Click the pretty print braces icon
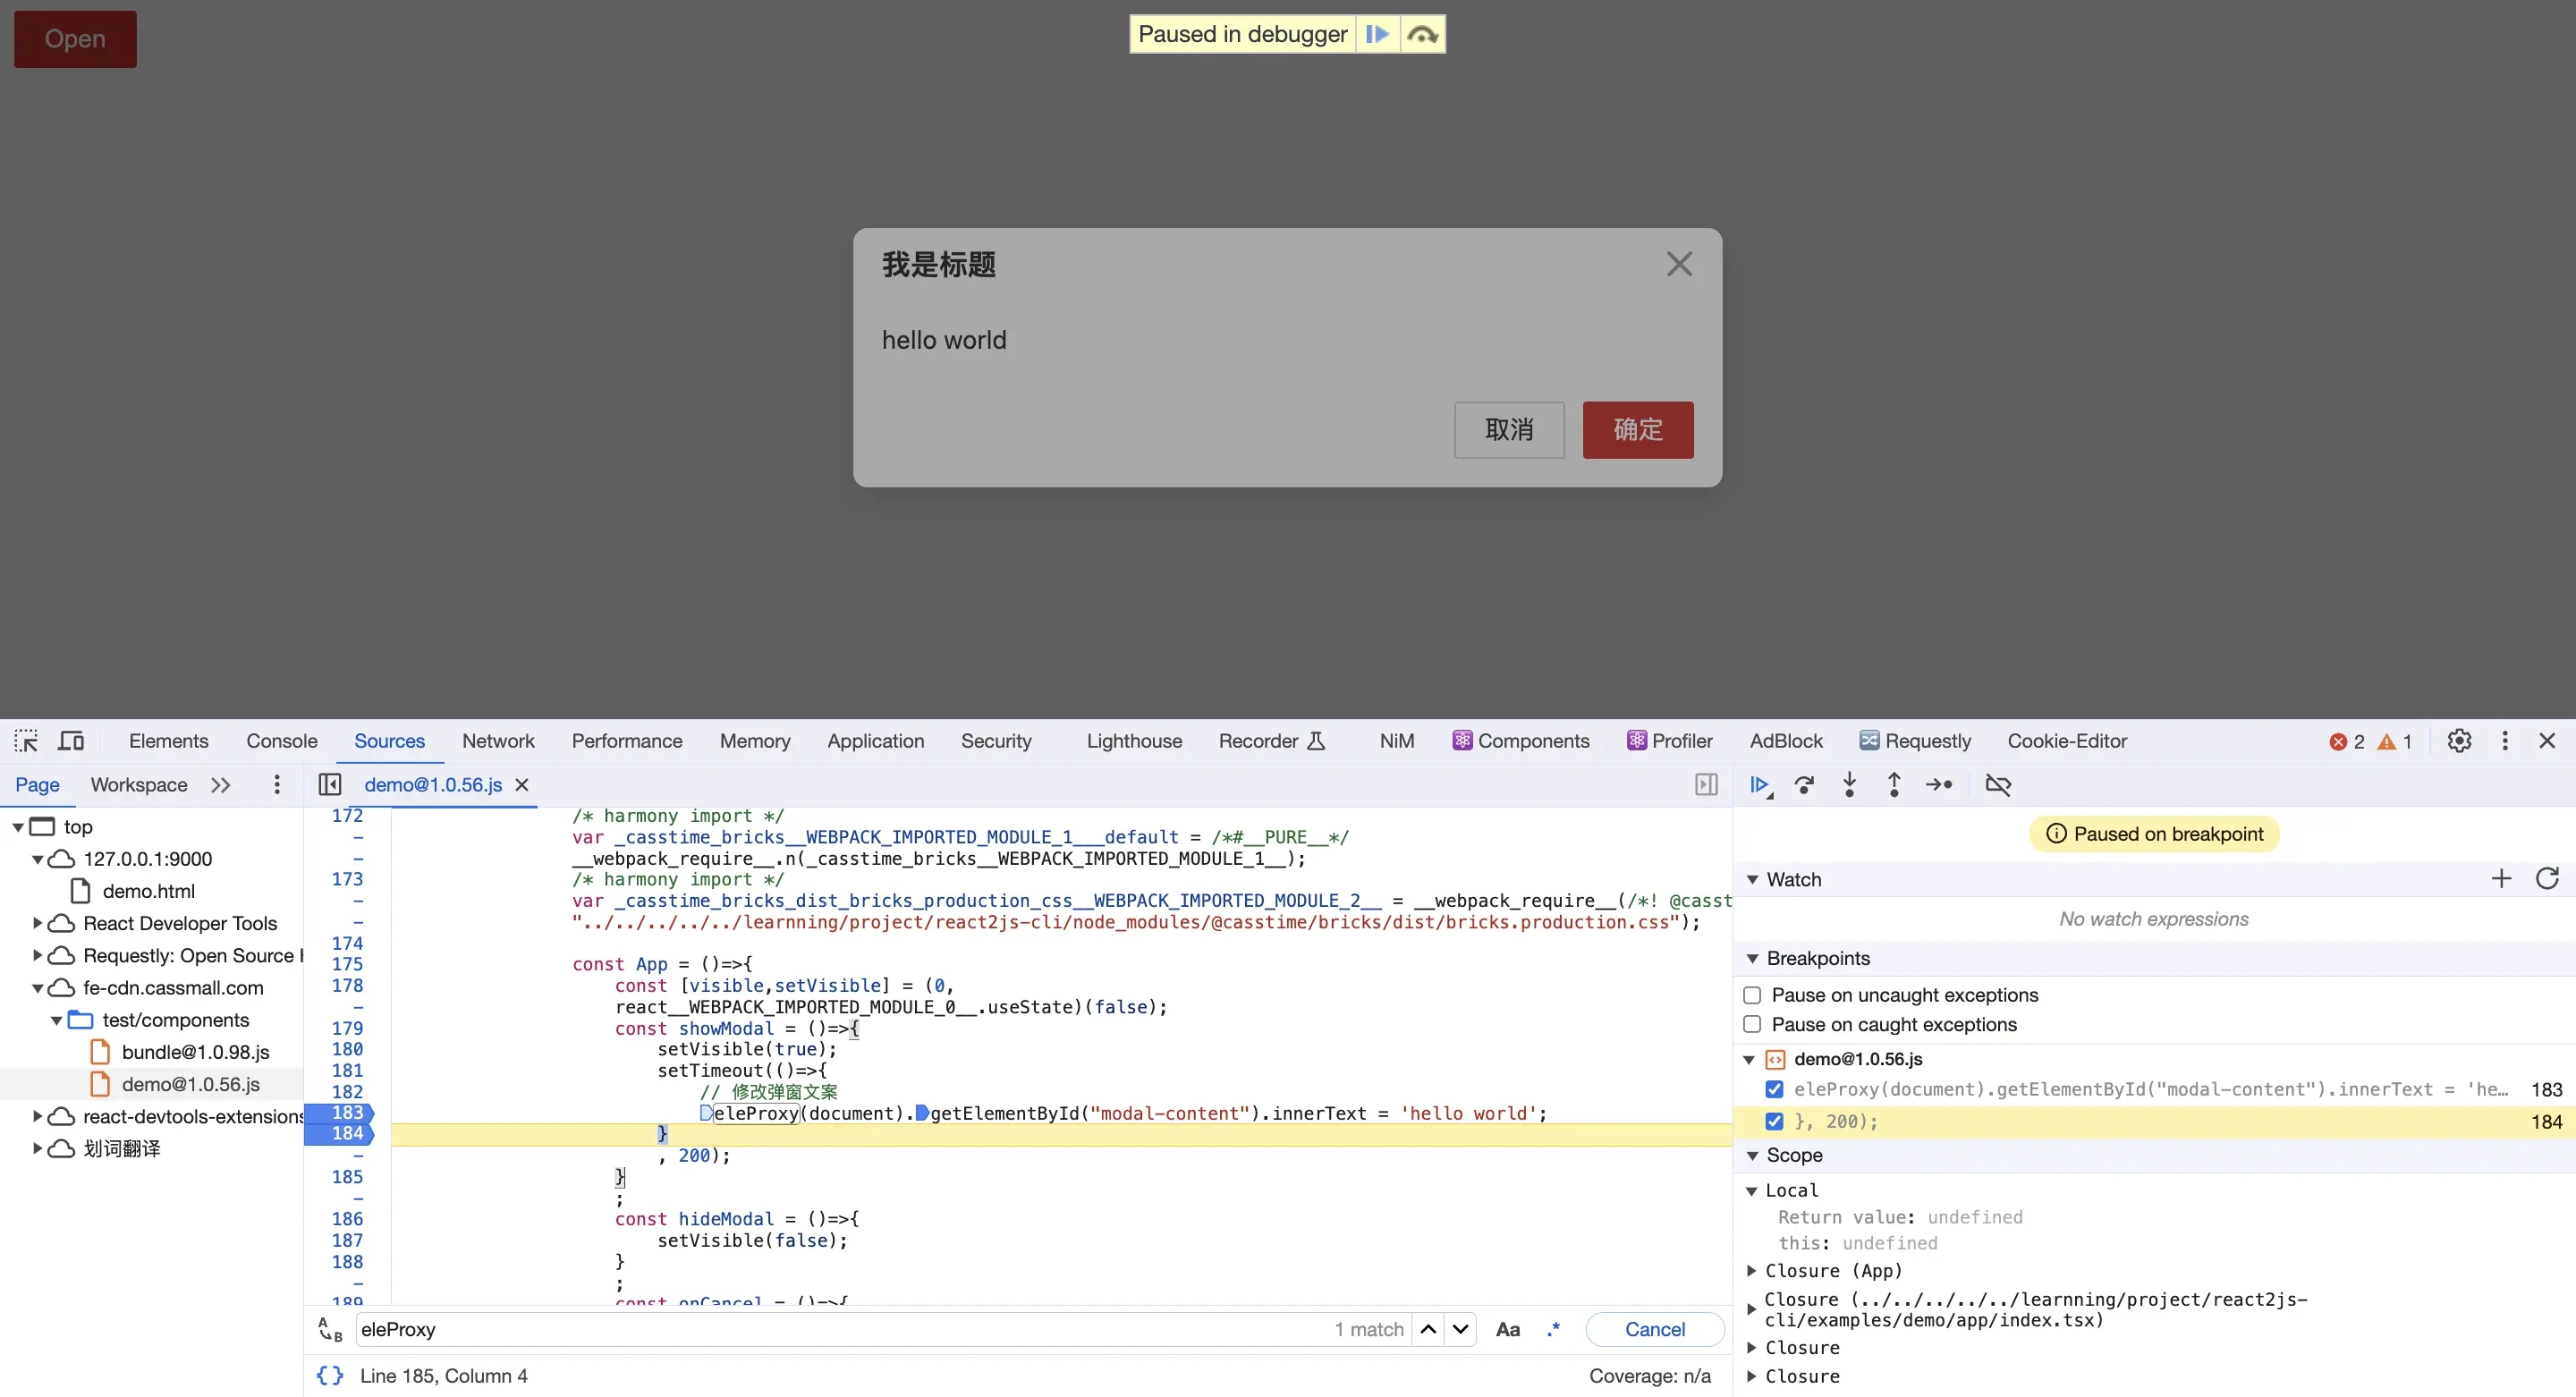 329,1376
